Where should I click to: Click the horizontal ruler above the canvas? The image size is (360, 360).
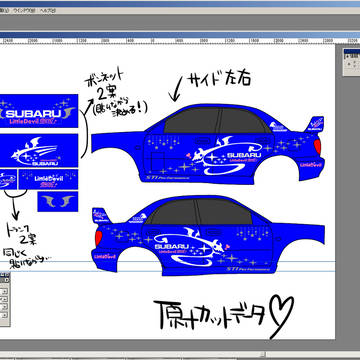167,41
